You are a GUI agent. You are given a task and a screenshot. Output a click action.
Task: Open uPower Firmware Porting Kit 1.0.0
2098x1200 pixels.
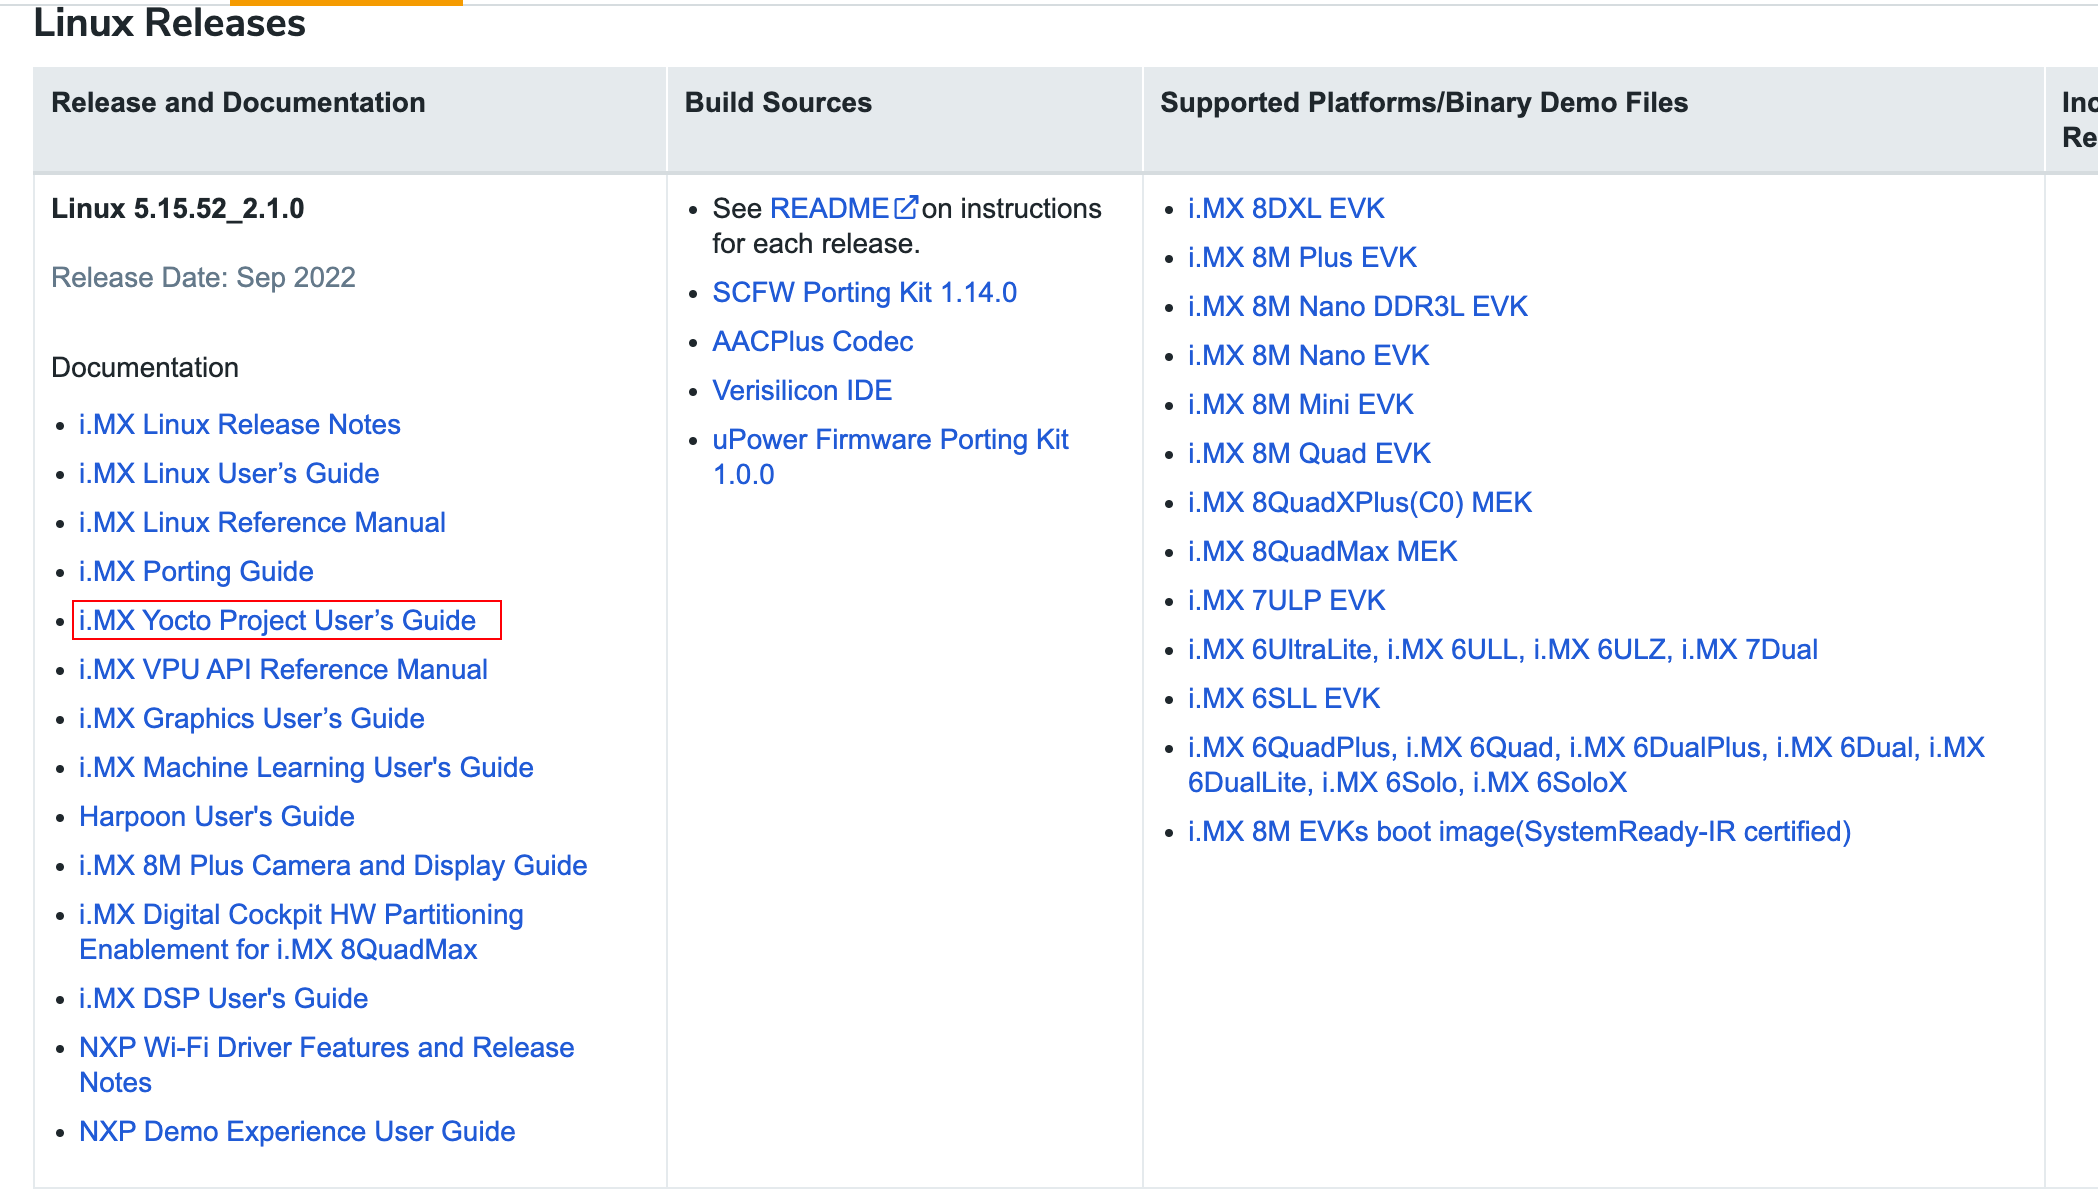tap(889, 440)
